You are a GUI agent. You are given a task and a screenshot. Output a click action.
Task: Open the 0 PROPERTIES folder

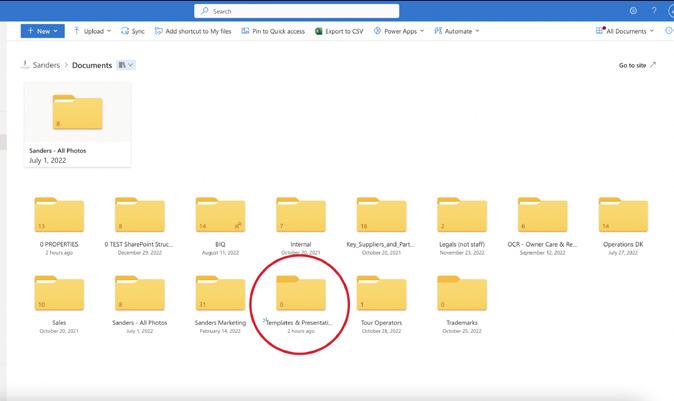[x=59, y=215]
